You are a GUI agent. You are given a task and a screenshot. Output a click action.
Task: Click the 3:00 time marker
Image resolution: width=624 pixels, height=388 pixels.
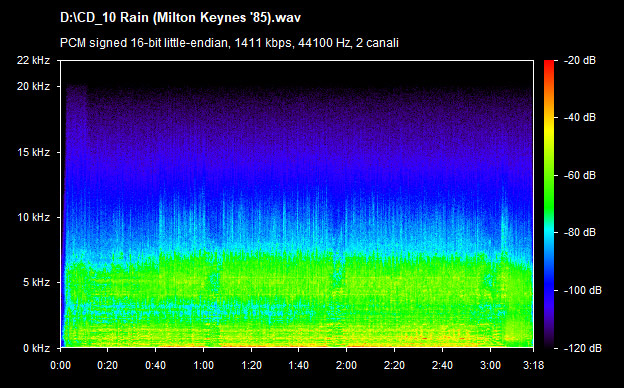coord(490,365)
